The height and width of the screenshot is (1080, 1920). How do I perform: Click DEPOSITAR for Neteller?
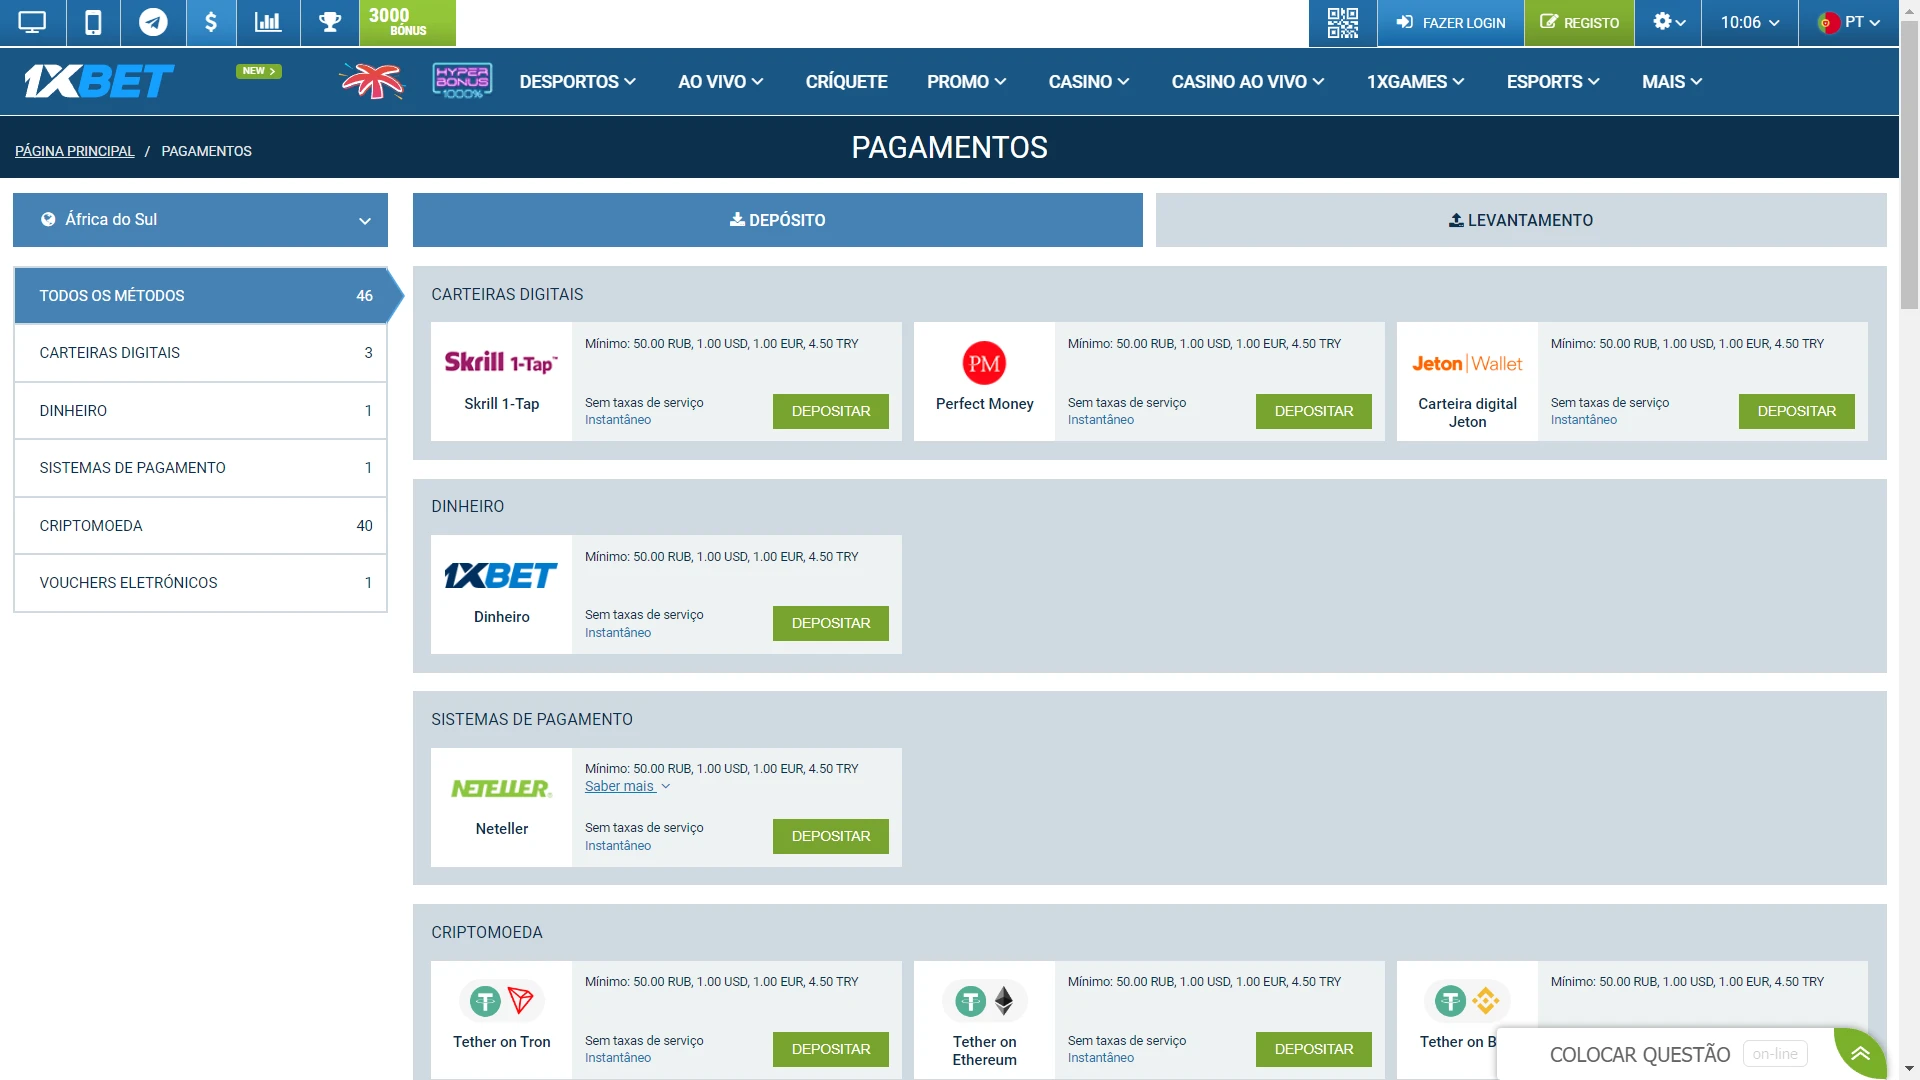[x=830, y=836]
